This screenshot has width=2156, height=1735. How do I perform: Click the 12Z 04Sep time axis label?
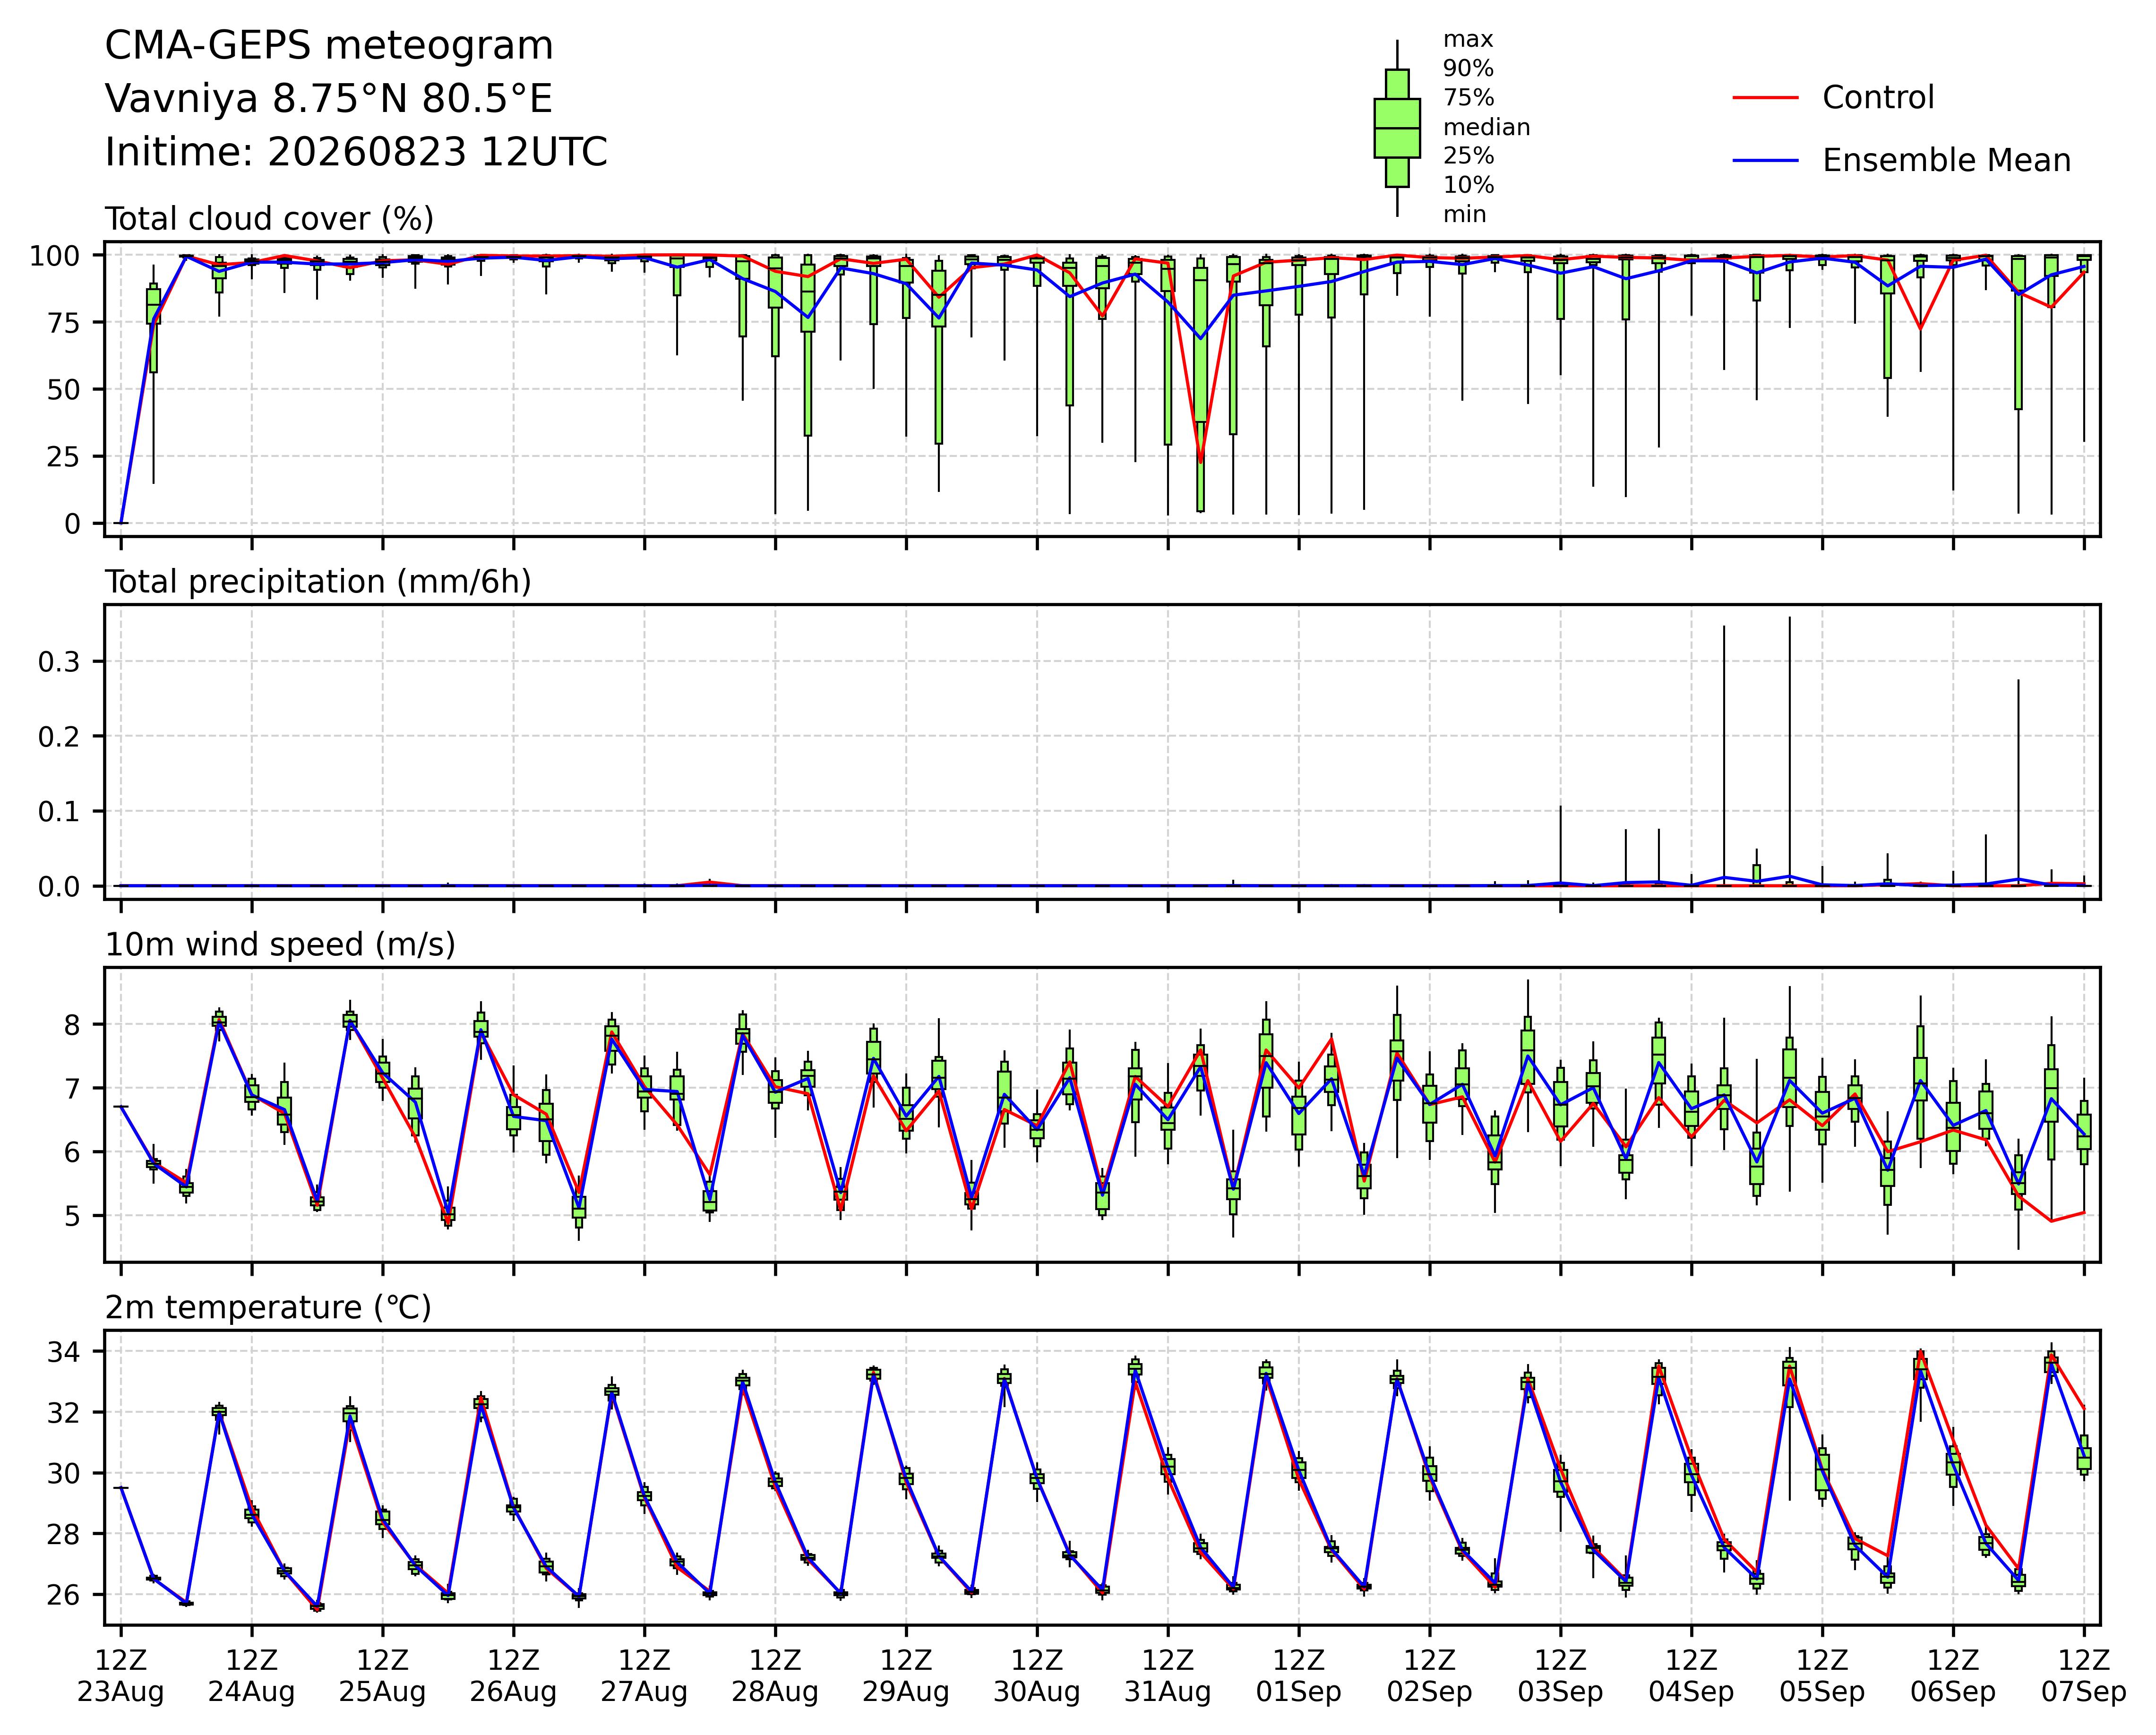[x=1691, y=1676]
